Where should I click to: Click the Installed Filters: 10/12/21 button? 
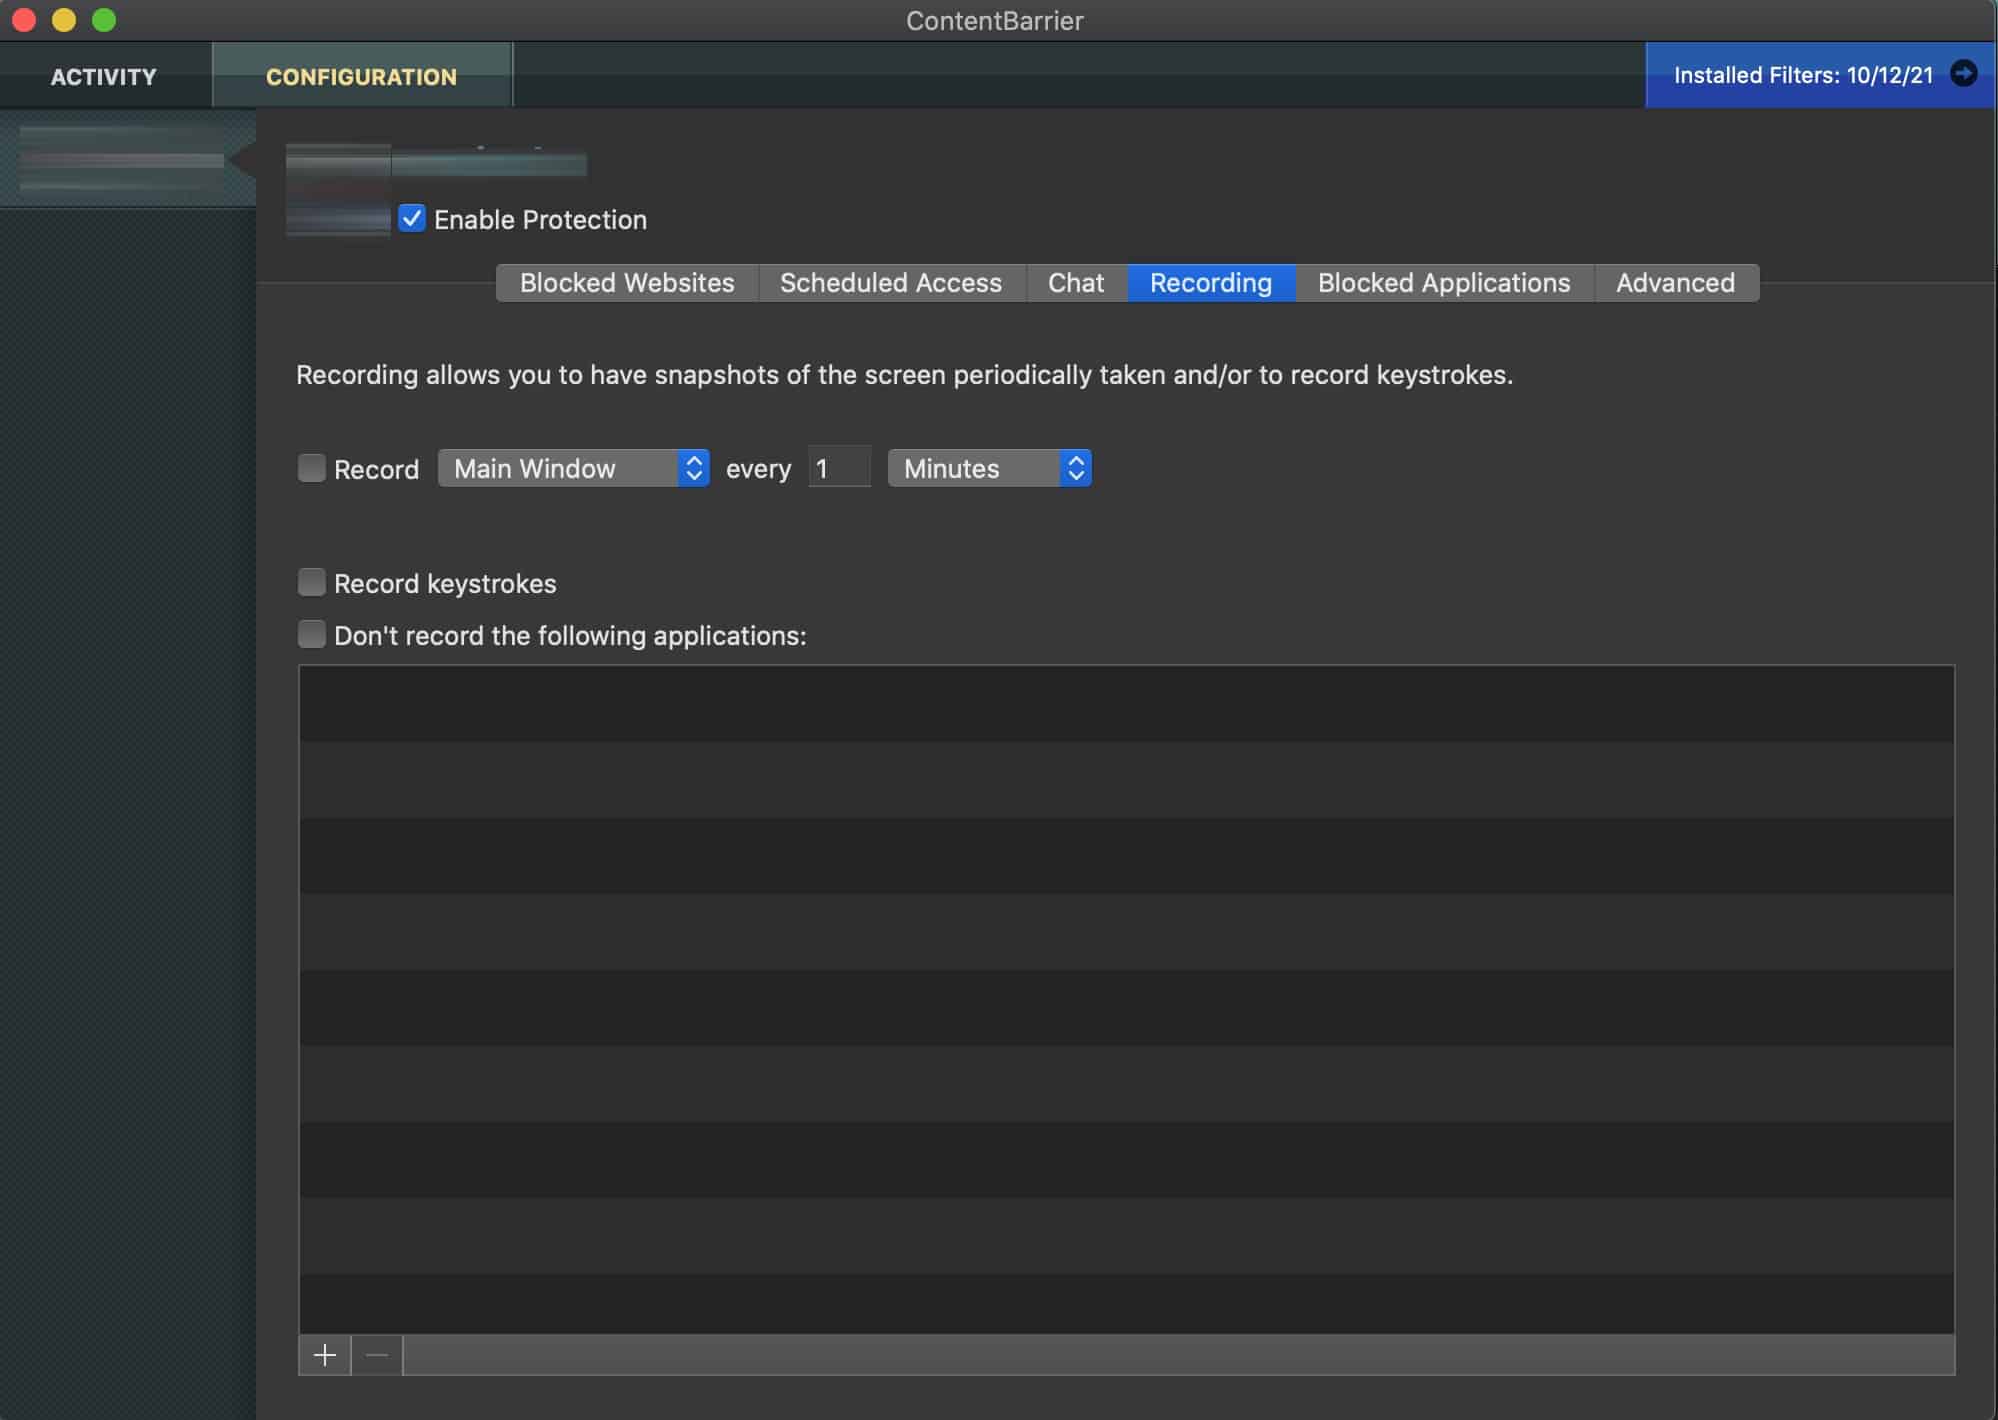[1820, 75]
